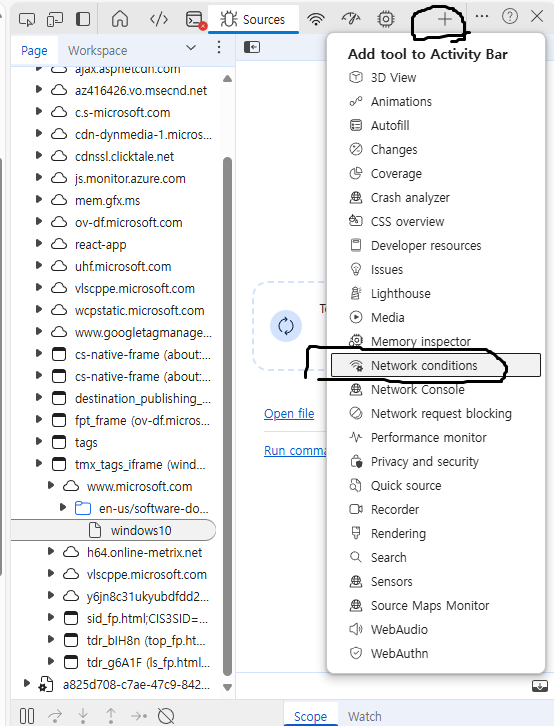Click Step out of function arrow
Screen dimensions: 554x726
tap(111, 716)
